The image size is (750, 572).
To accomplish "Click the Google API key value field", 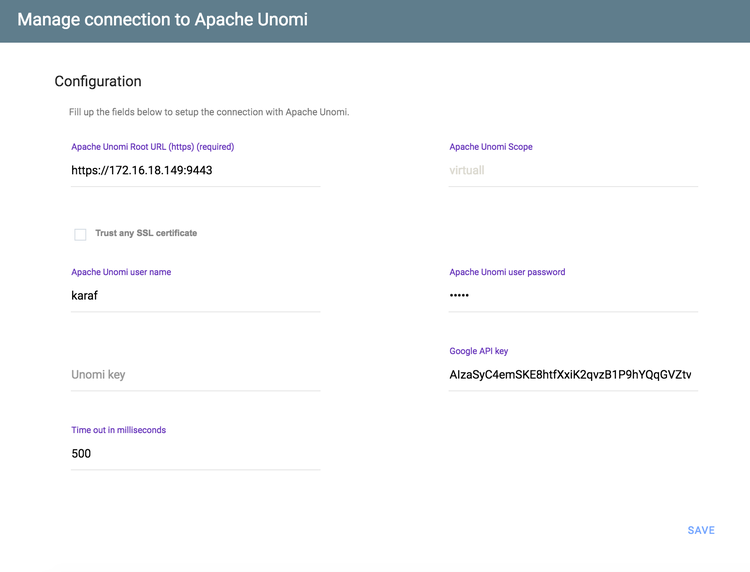I will (x=573, y=375).
